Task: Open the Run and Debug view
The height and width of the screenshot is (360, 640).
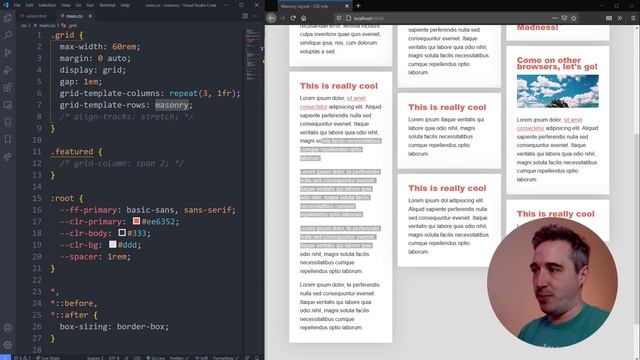Action: click(x=7, y=70)
